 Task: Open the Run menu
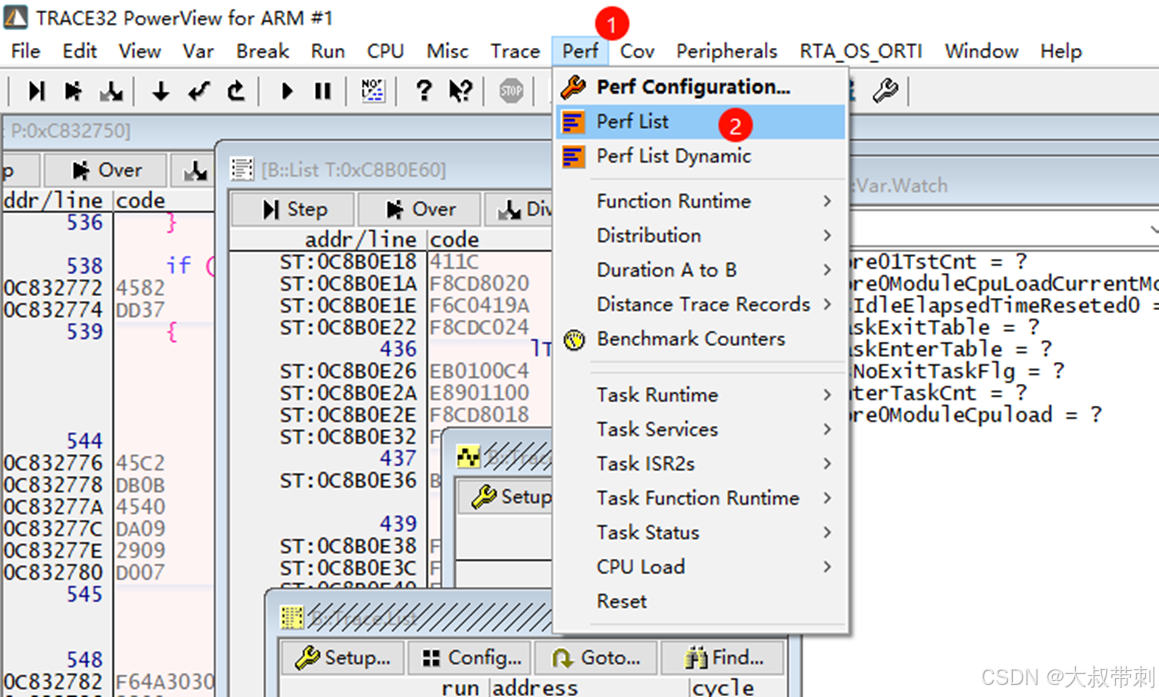[x=327, y=51]
